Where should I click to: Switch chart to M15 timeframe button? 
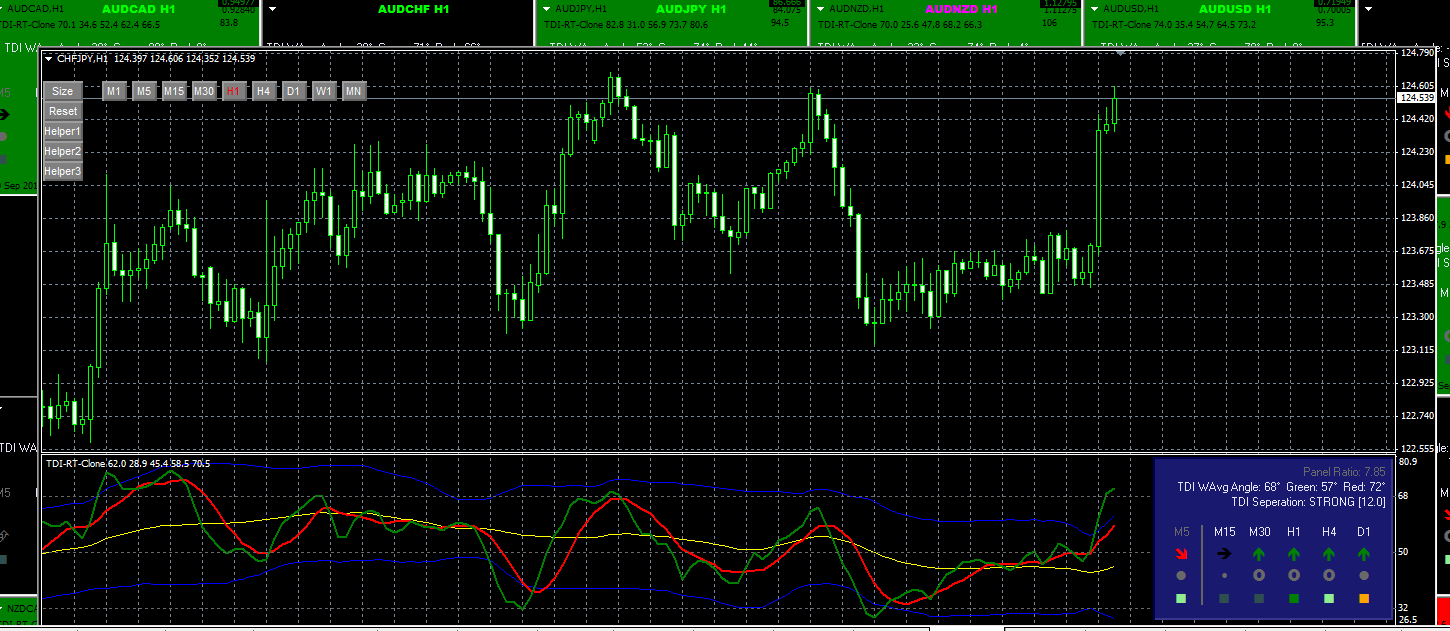point(174,91)
